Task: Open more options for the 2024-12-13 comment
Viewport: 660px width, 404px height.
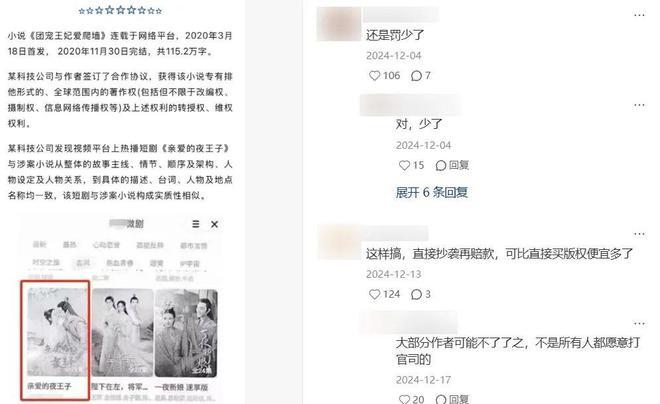Action: [x=639, y=234]
